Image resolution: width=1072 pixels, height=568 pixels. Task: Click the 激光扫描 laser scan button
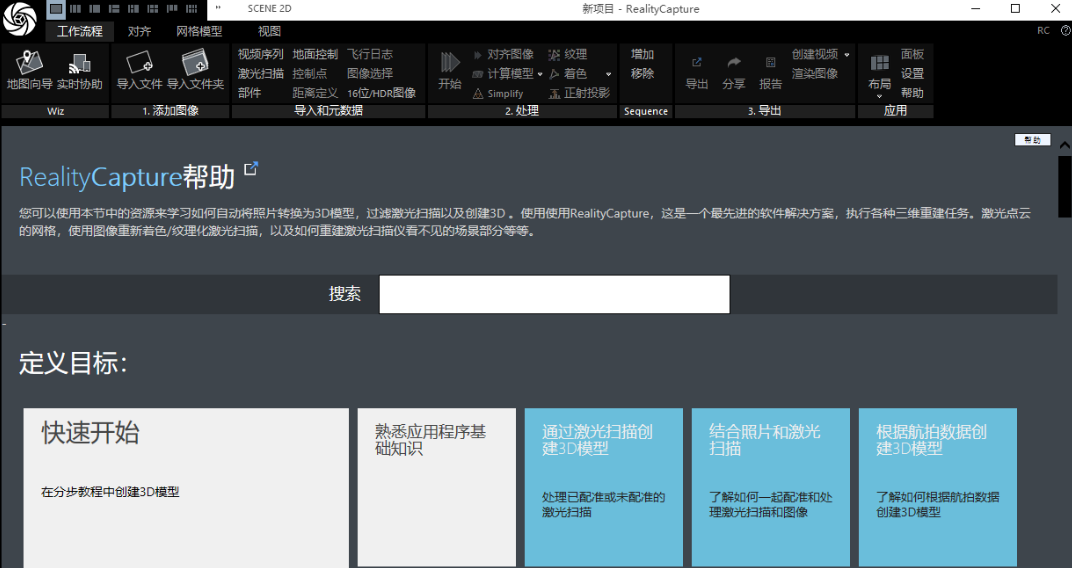[260, 73]
